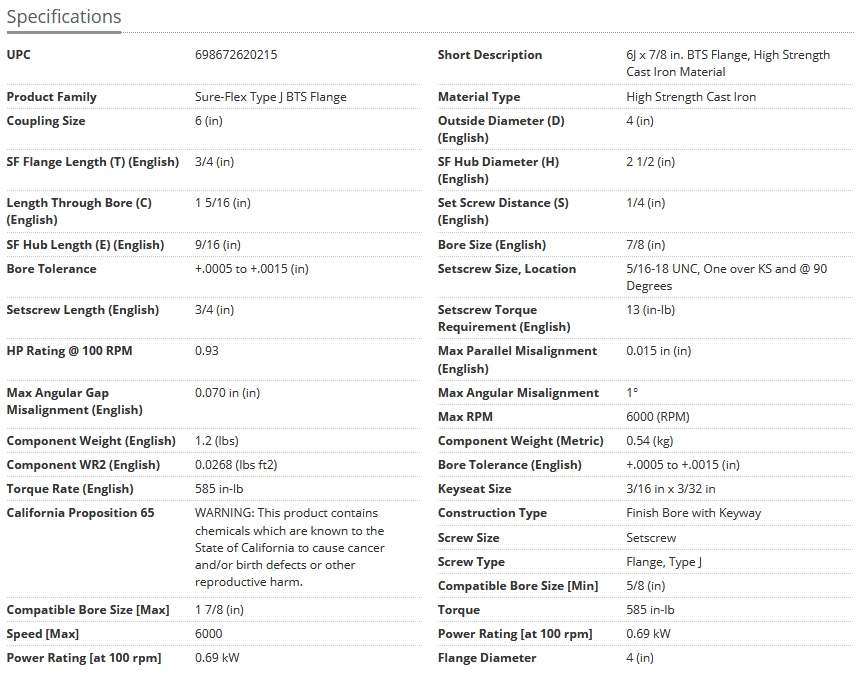Select the Screw Type value Flange, Type J
Viewport: 868px width, 679px height.
pyautogui.click(x=664, y=562)
